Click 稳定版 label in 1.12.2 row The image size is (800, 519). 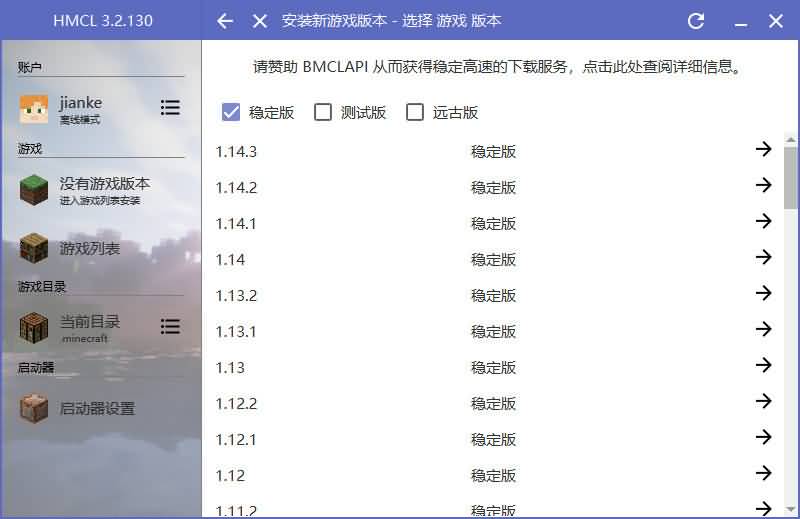[493, 404]
